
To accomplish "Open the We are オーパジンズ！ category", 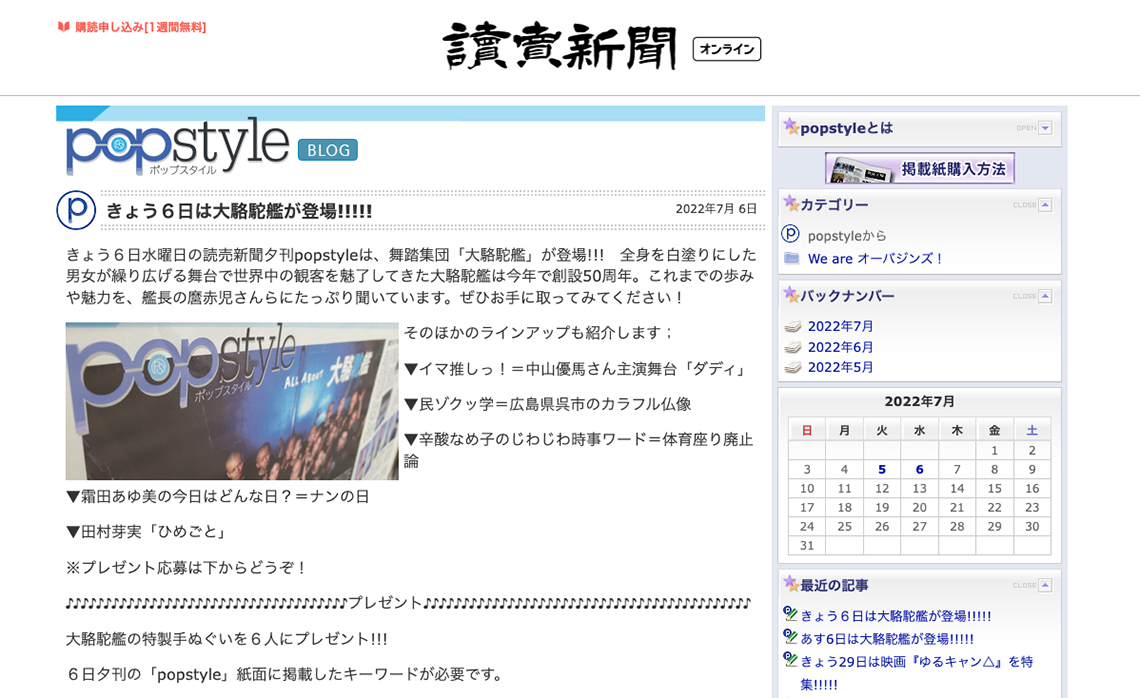I will pyautogui.click(x=875, y=258).
